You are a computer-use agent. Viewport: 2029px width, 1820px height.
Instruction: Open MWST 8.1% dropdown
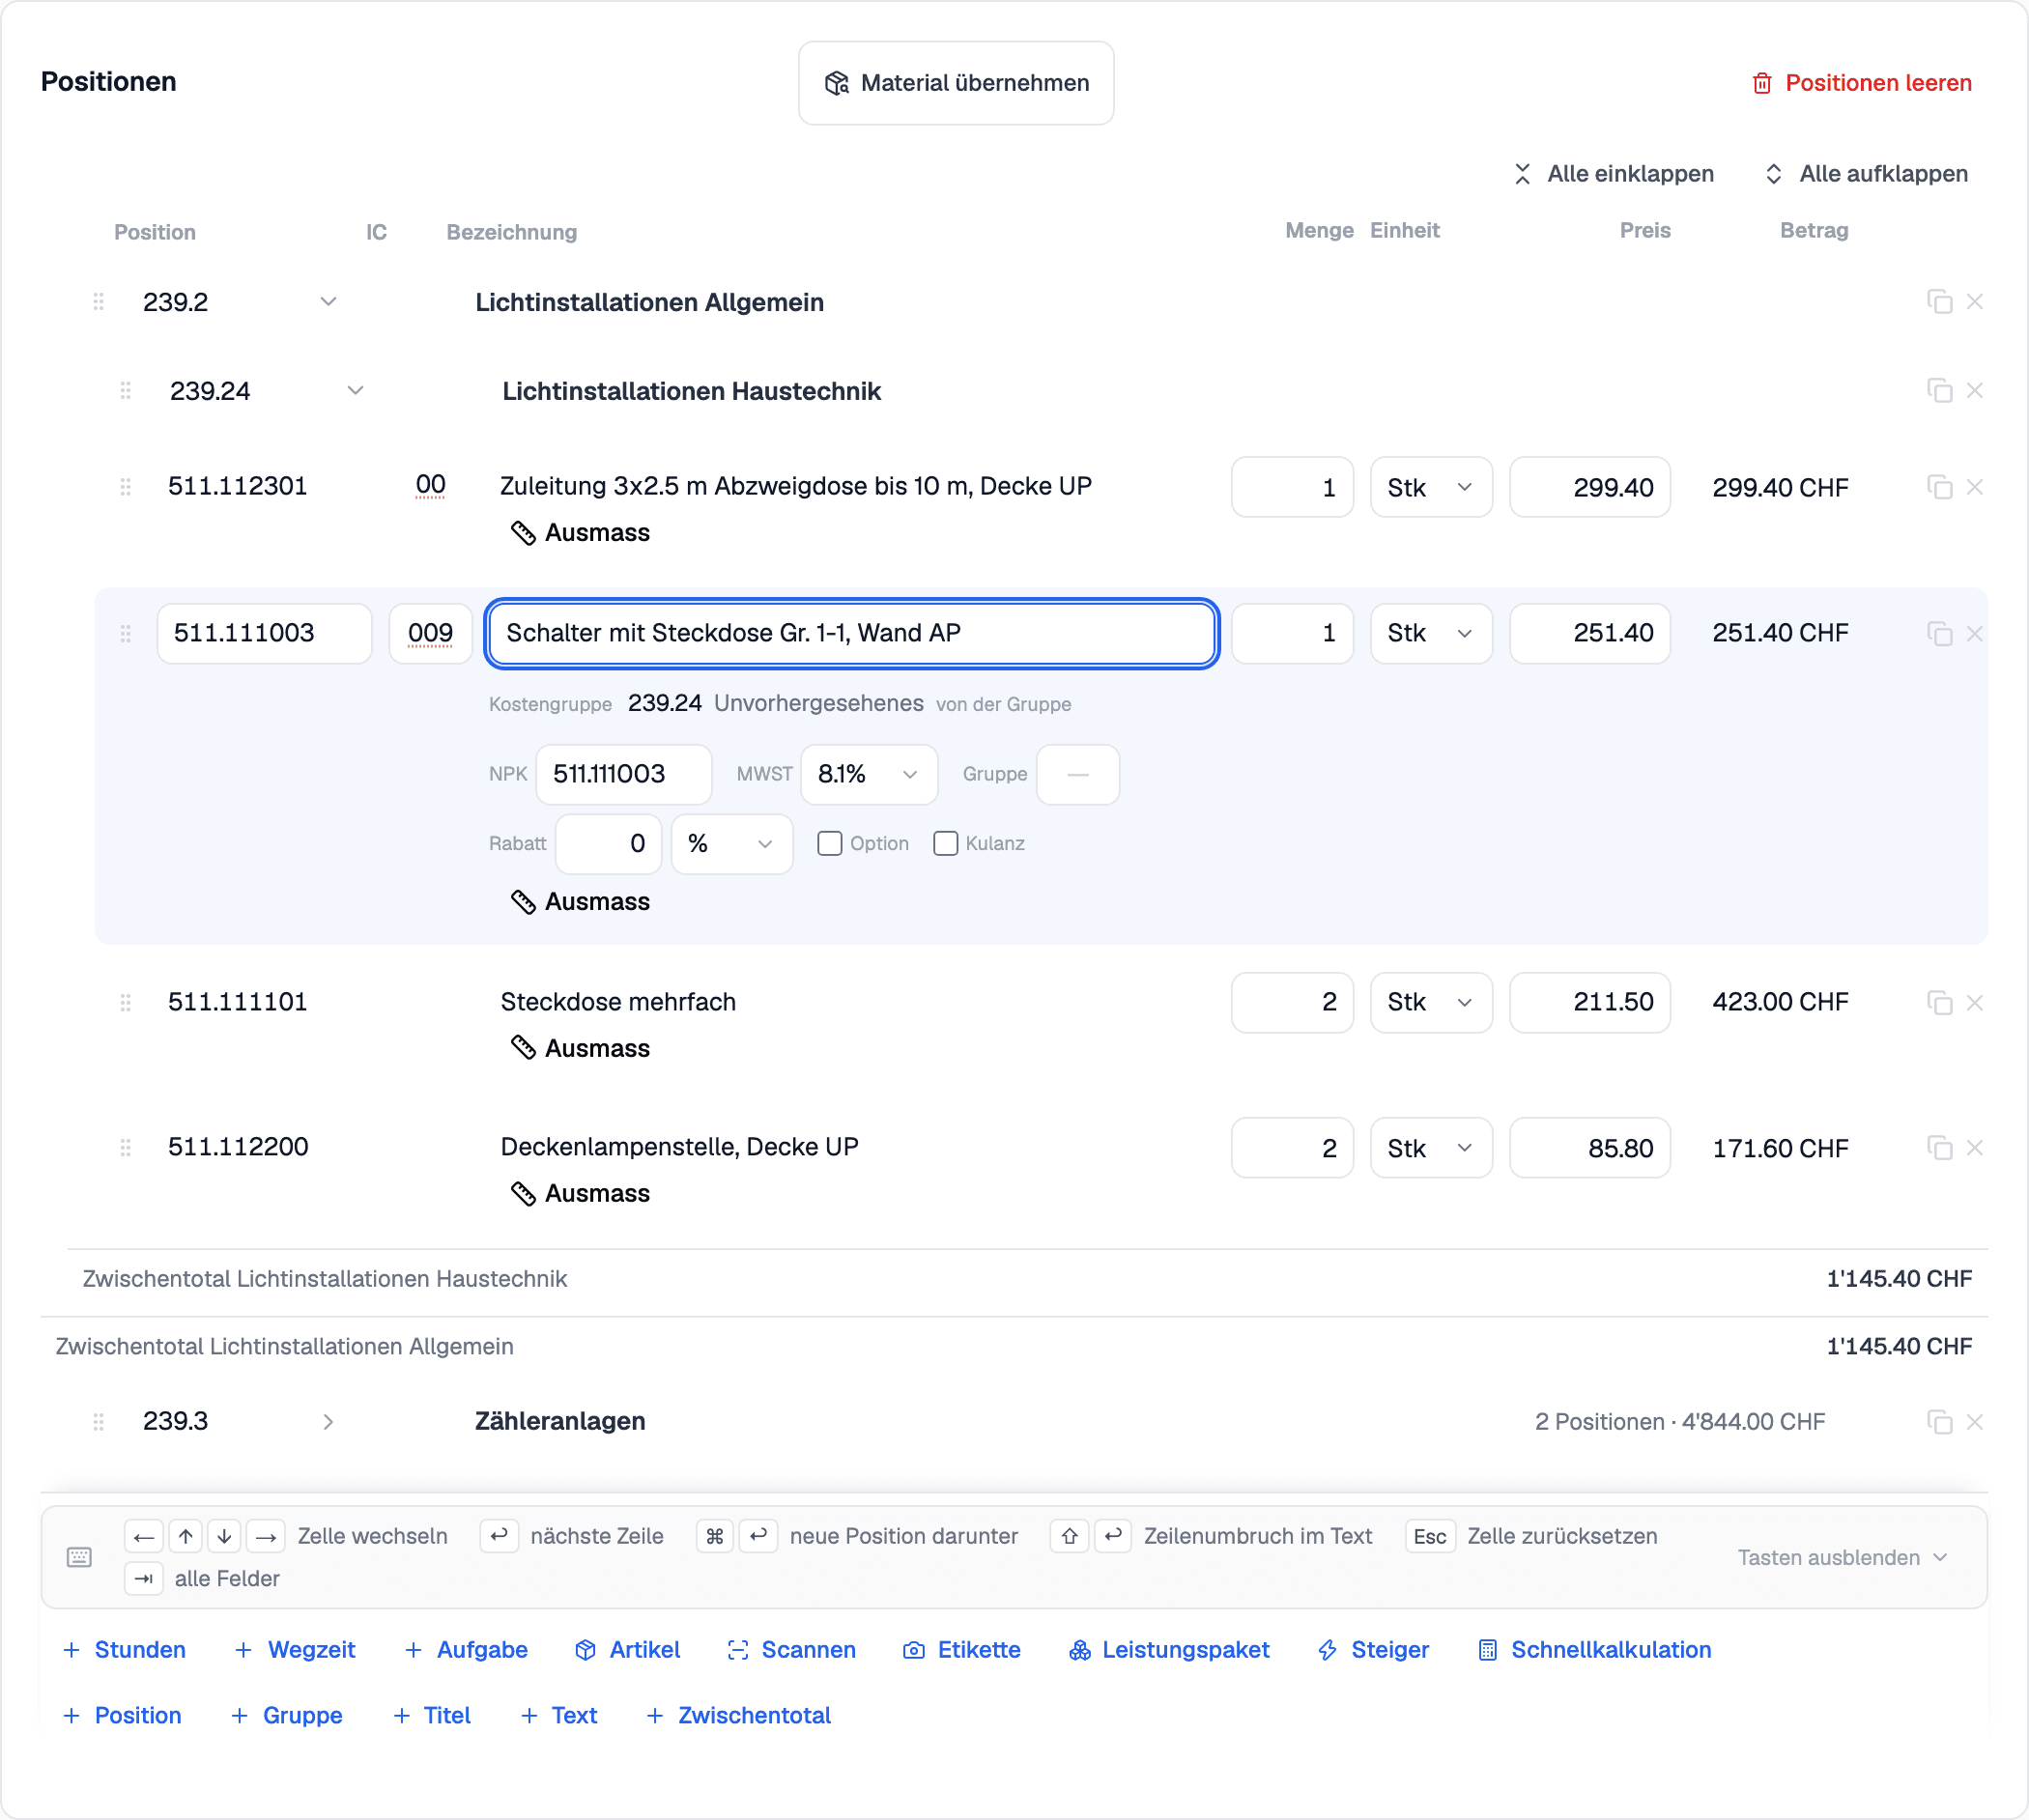(x=869, y=775)
